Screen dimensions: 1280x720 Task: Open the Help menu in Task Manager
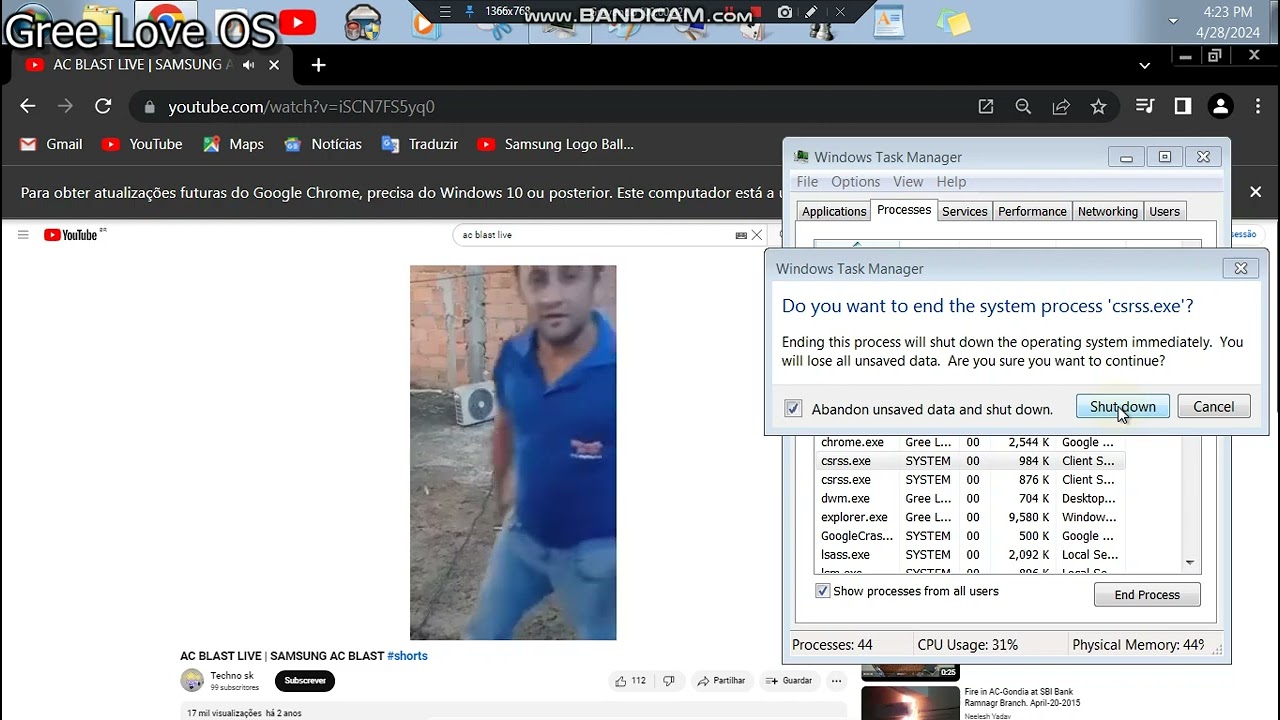point(951,182)
